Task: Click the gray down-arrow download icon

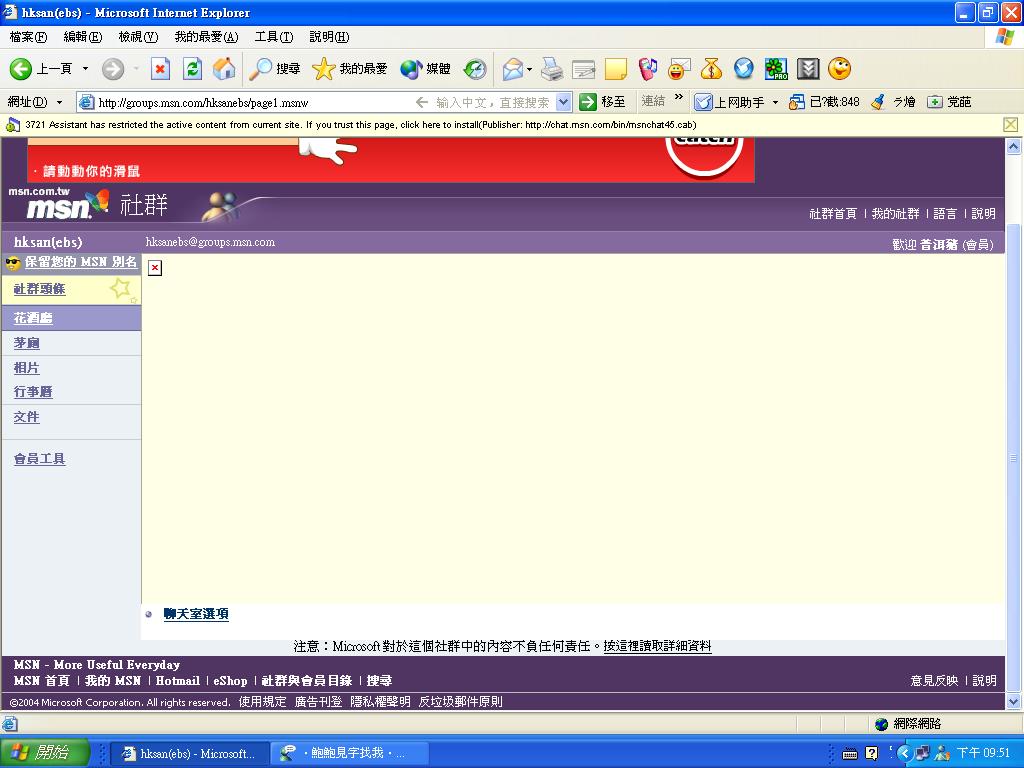Action: (808, 69)
